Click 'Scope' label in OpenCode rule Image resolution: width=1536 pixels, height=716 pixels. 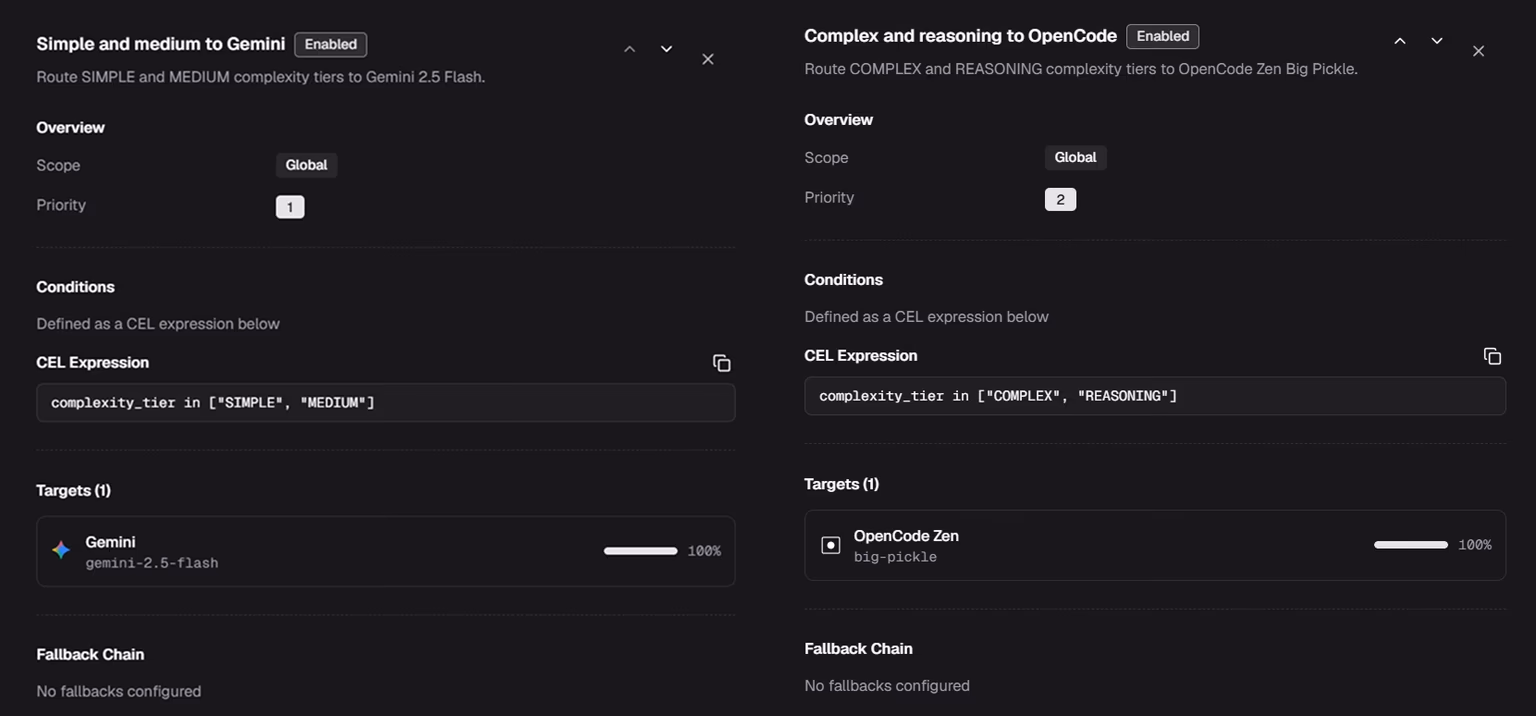pyautogui.click(x=826, y=158)
